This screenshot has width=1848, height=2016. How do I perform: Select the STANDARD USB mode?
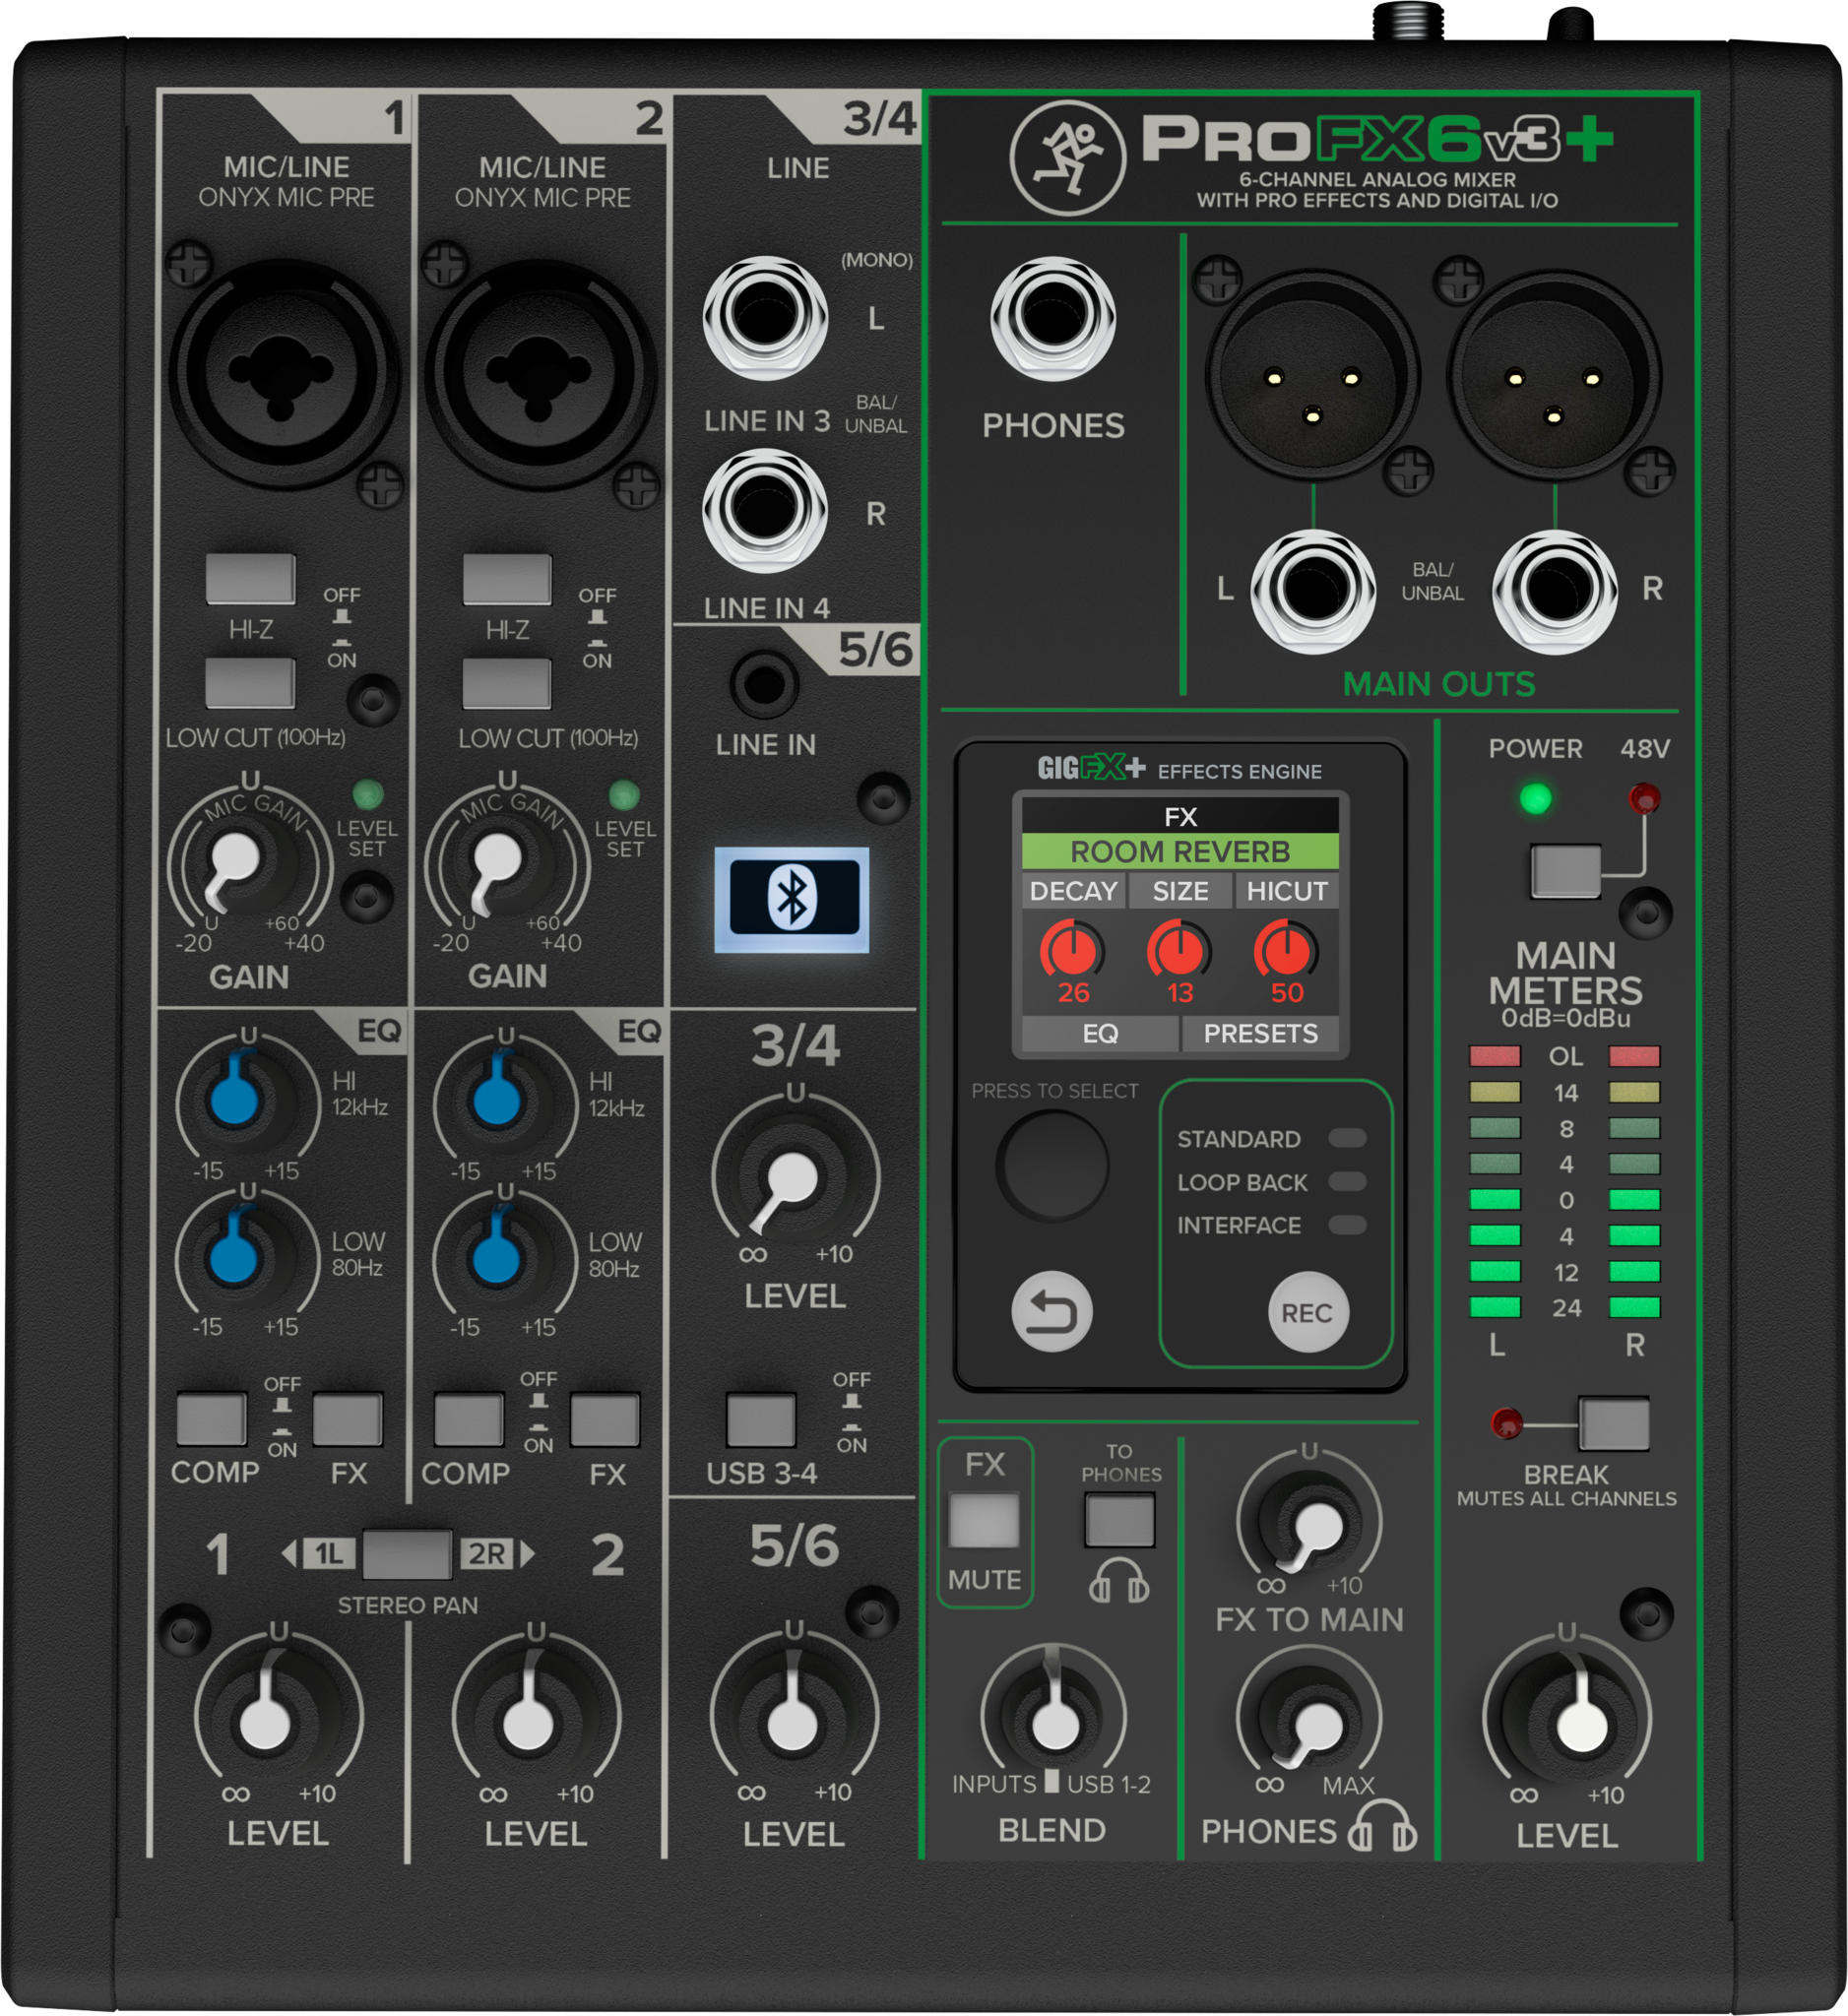coord(1346,1139)
